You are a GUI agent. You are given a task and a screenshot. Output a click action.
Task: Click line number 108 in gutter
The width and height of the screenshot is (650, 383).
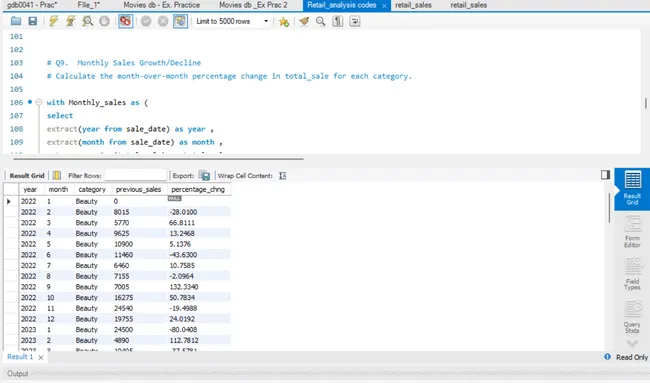(16, 129)
